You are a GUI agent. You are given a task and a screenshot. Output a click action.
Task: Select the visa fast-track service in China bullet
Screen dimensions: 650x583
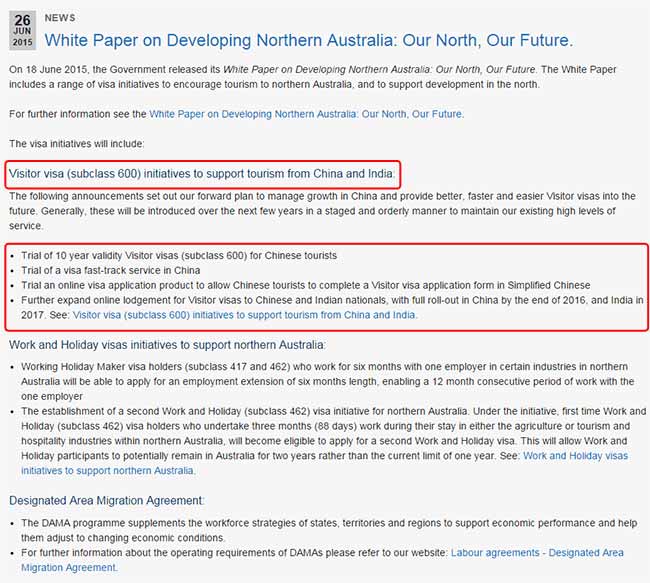coord(111,270)
